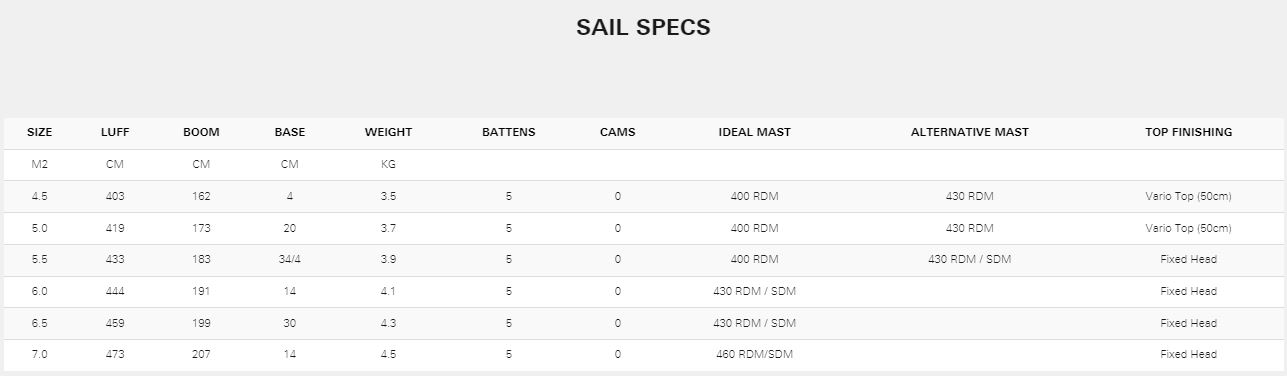The width and height of the screenshot is (1287, 376).
Task: Click the IDEAL MAST column header
Action: (x=755, y=132)
